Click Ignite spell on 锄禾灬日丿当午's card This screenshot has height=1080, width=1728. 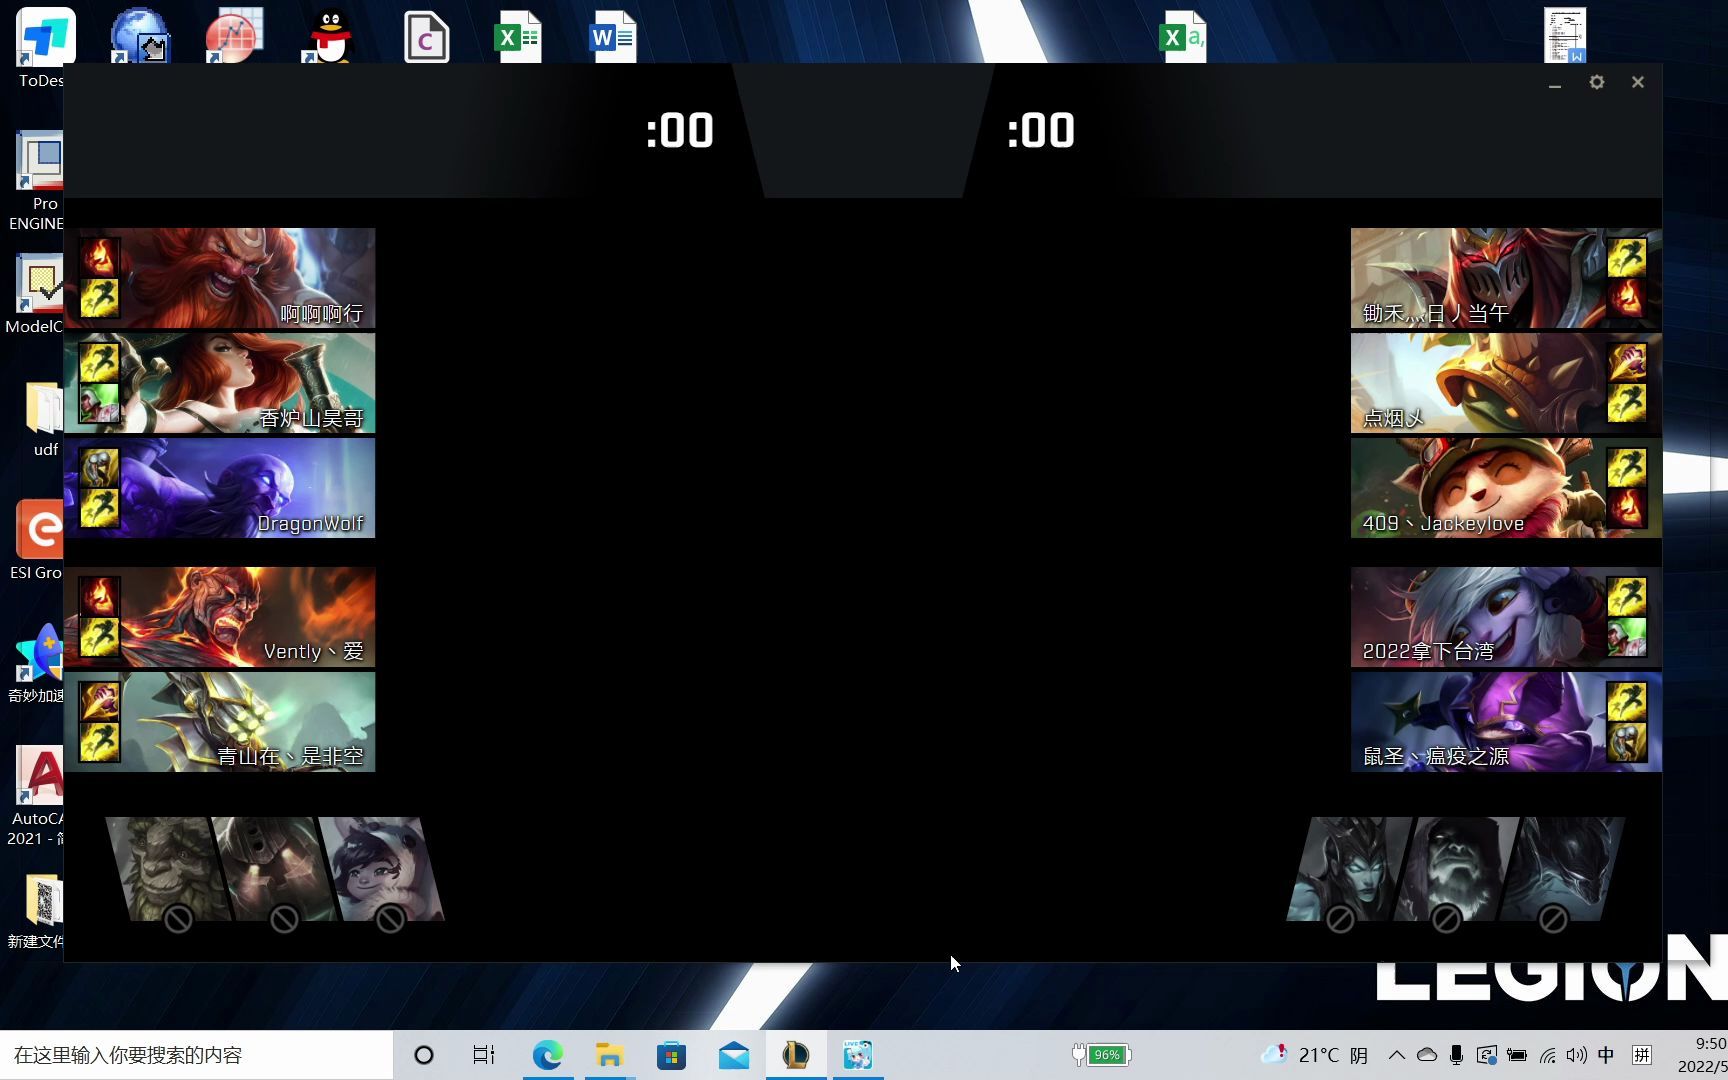coord(1627,298)
